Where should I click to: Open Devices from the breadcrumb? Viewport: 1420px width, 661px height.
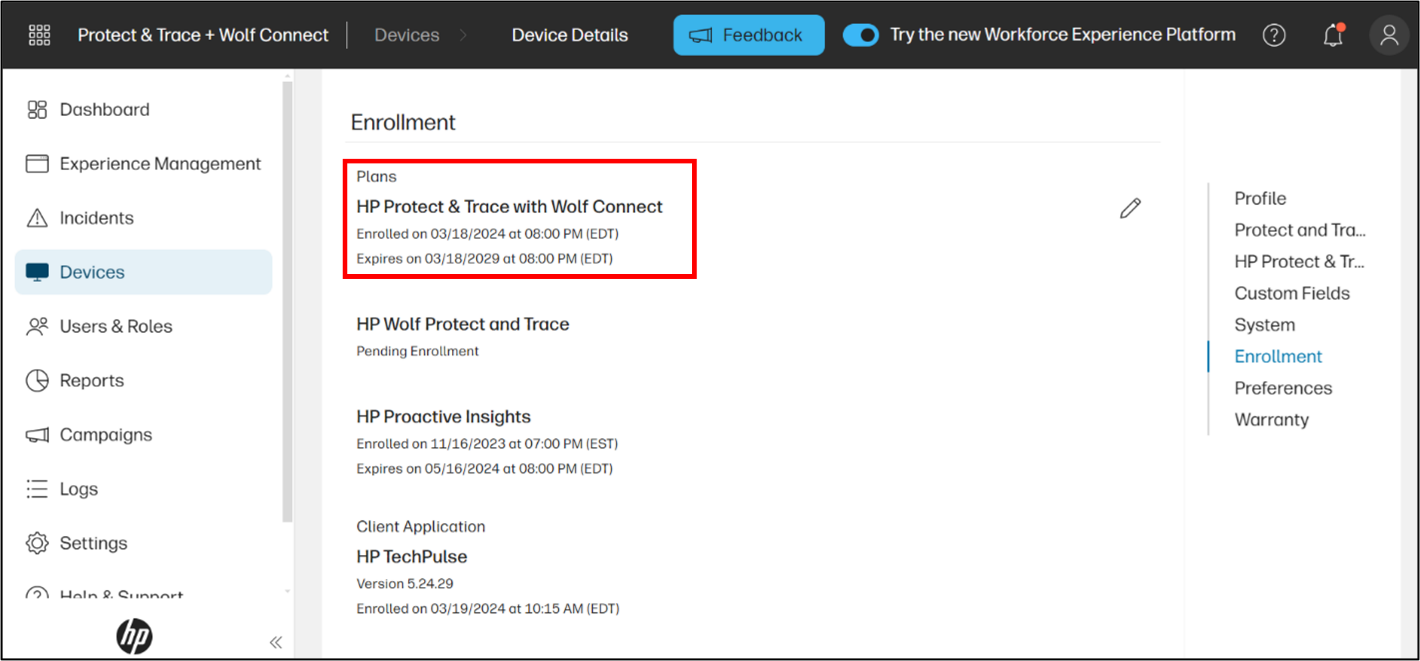[406, 34]
